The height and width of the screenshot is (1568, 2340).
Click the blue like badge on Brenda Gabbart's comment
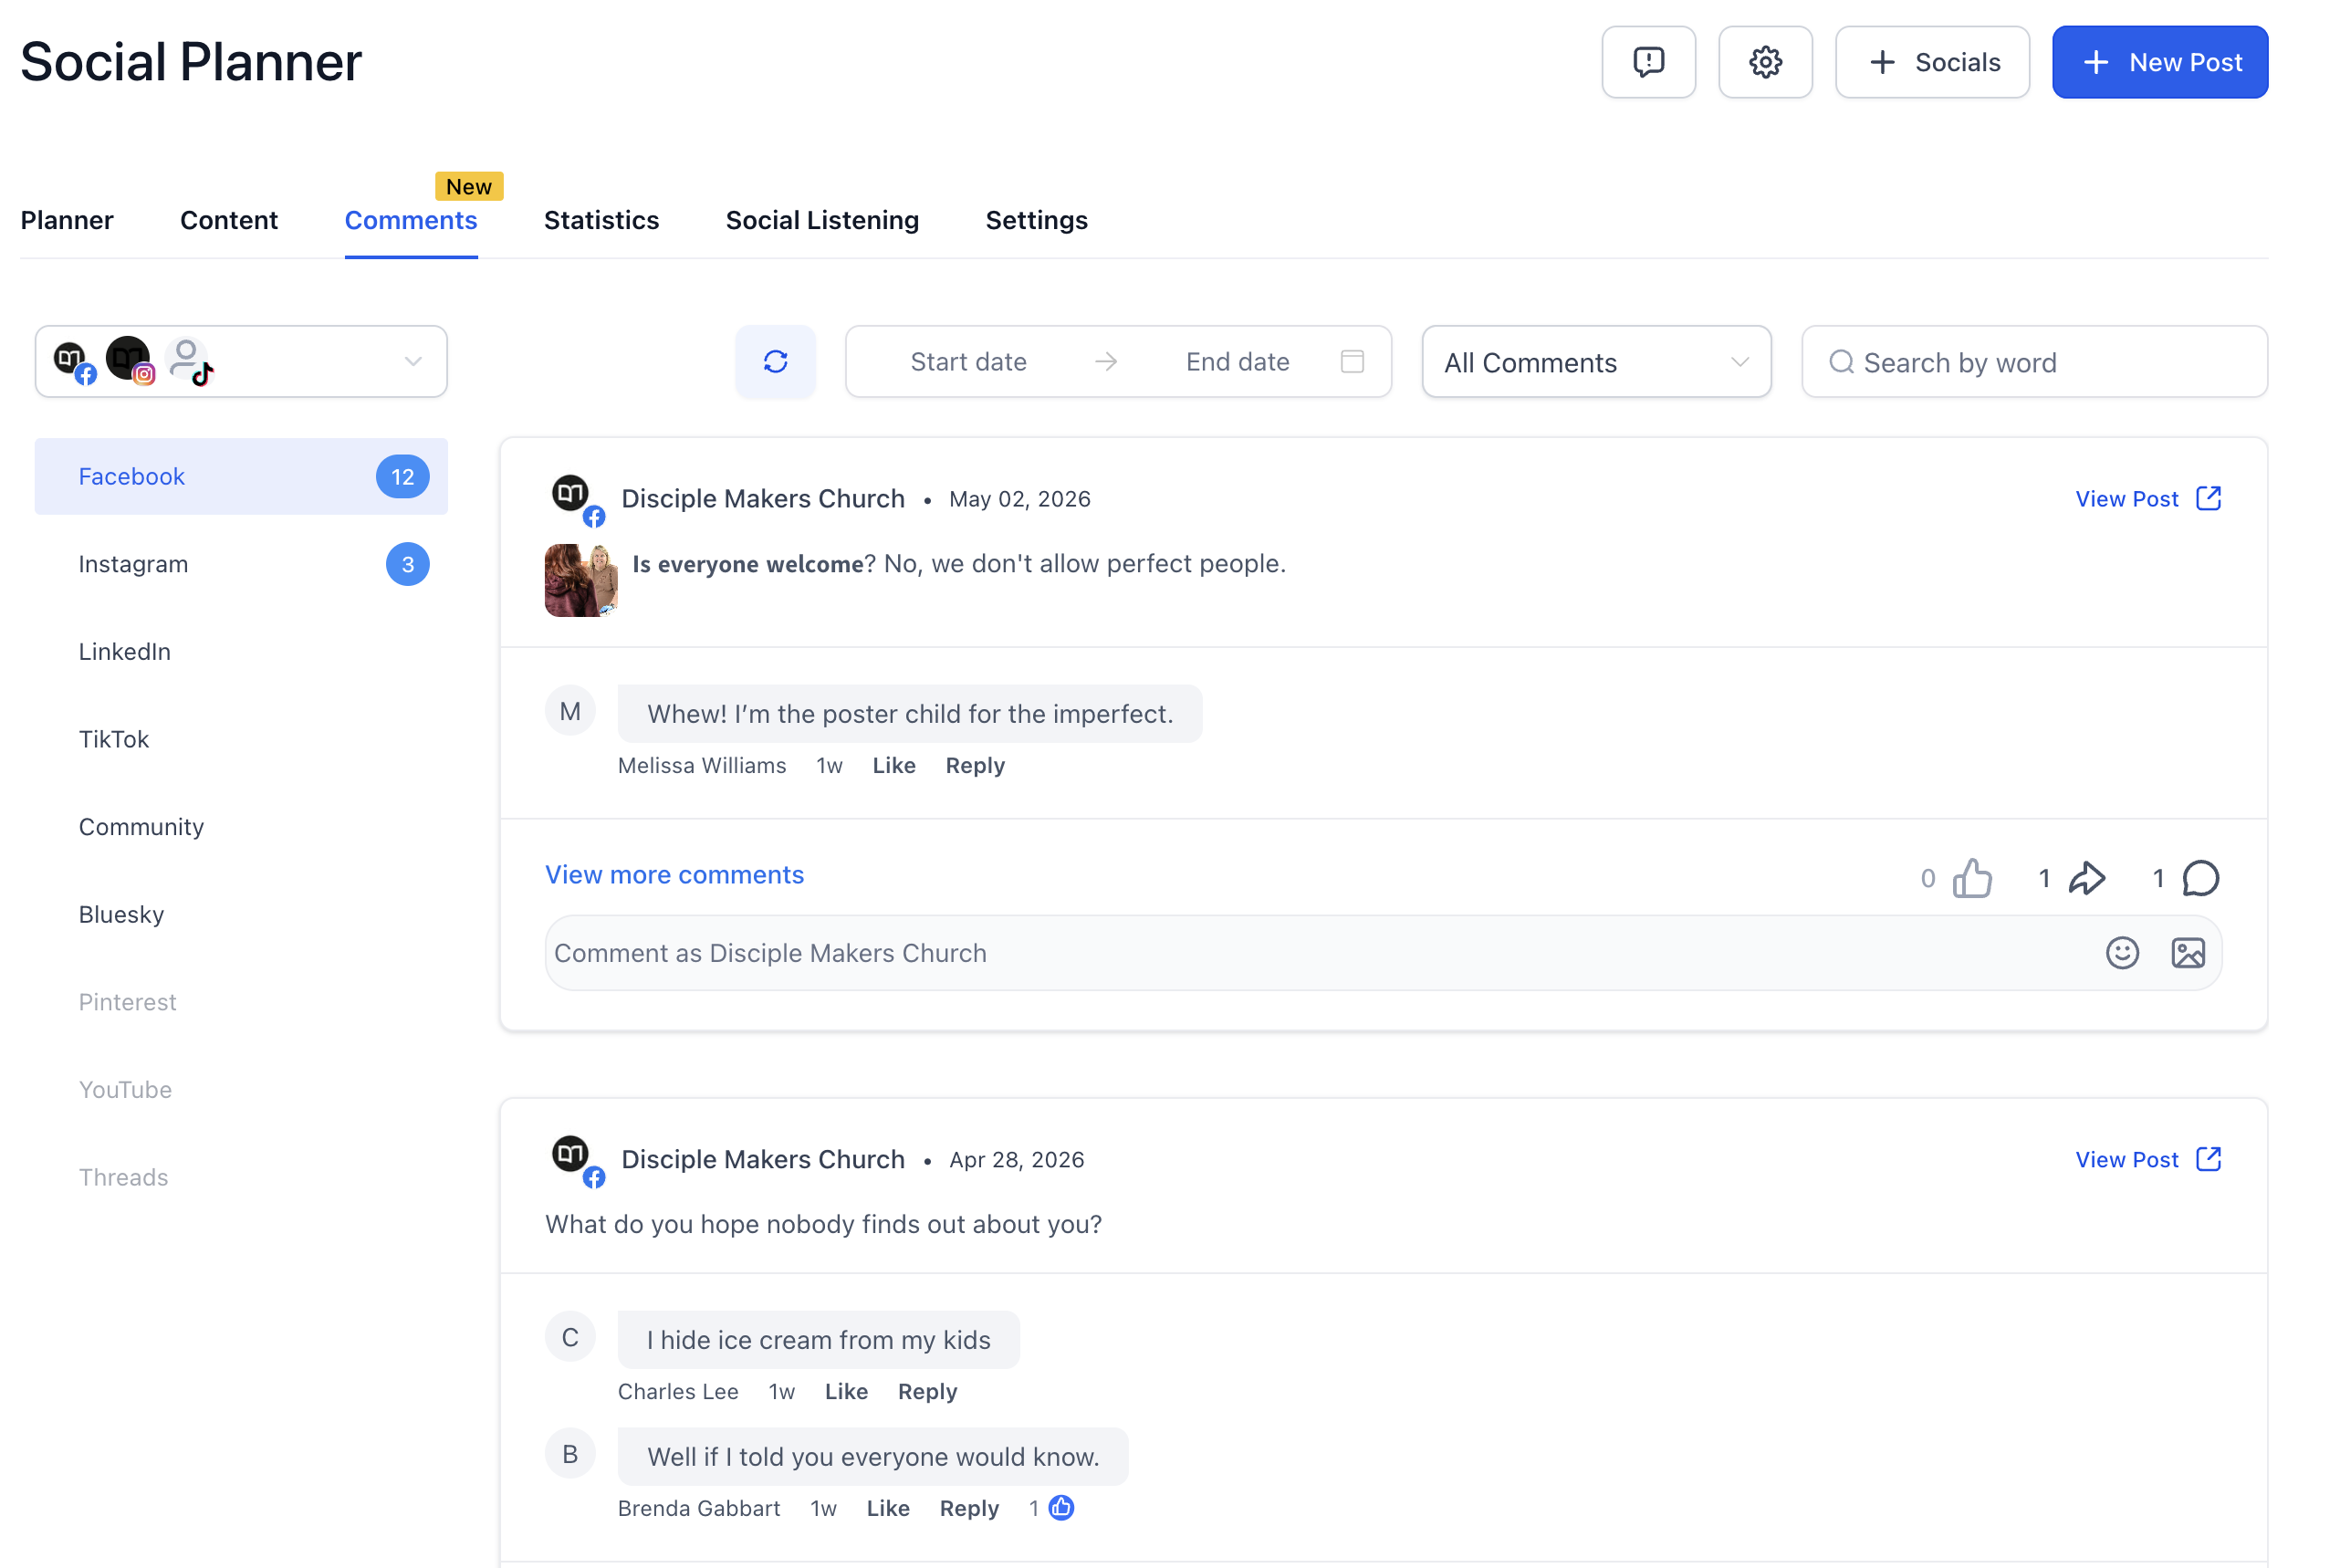1061,1507
